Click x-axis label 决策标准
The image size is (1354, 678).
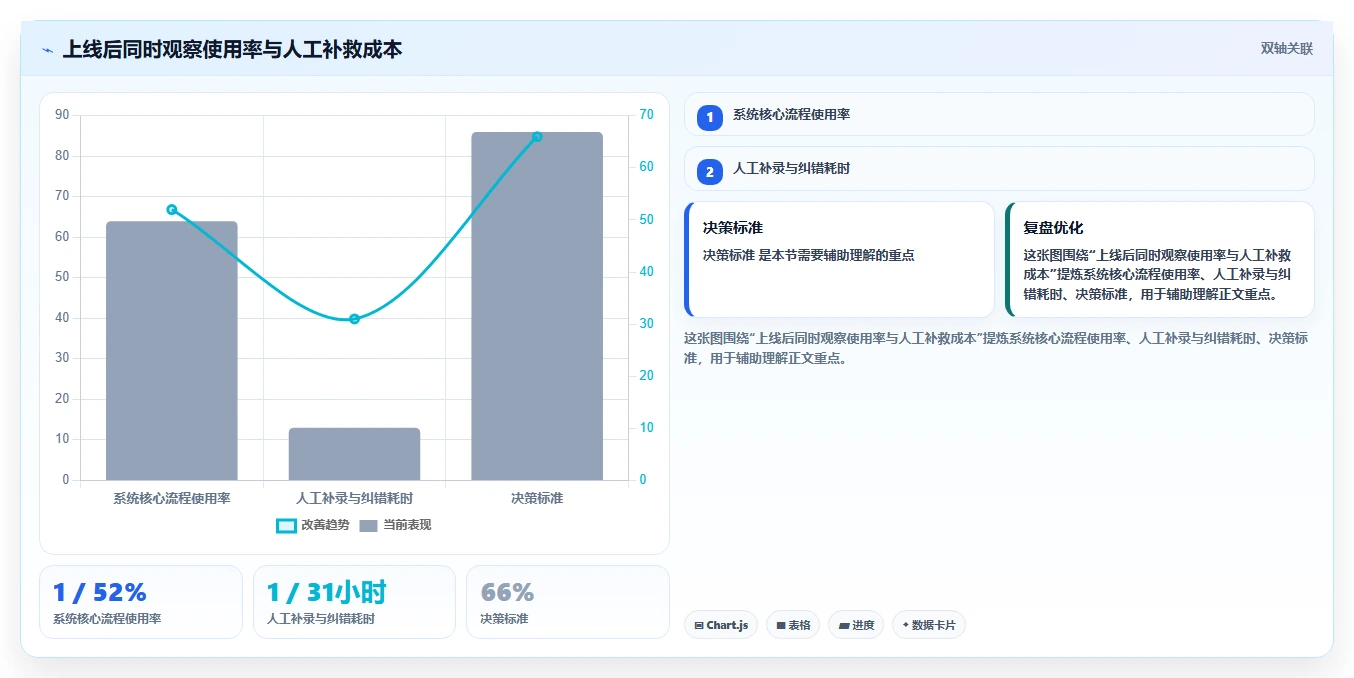pos(537,498)
